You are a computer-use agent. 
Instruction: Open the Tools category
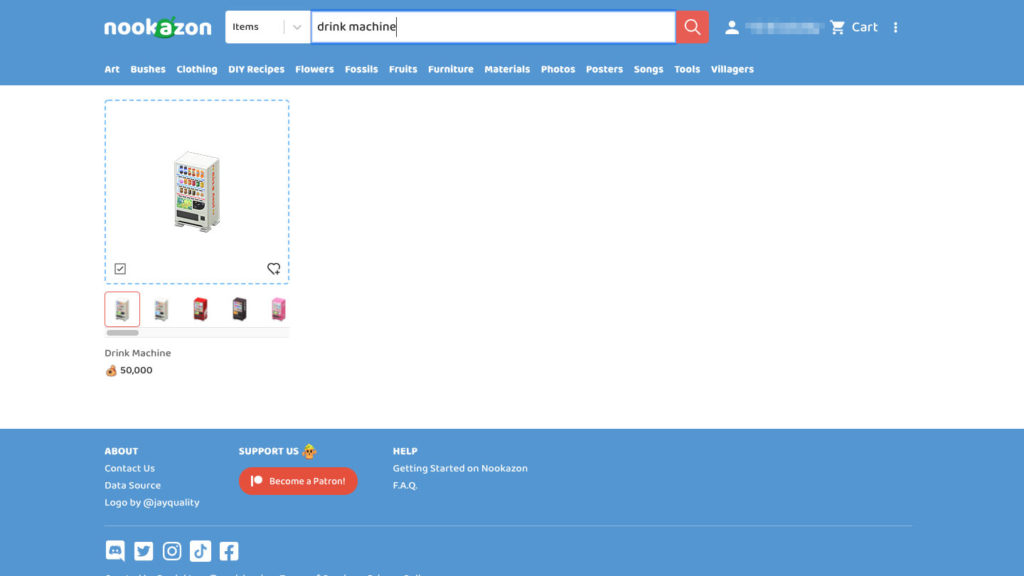tap(687, 69)
